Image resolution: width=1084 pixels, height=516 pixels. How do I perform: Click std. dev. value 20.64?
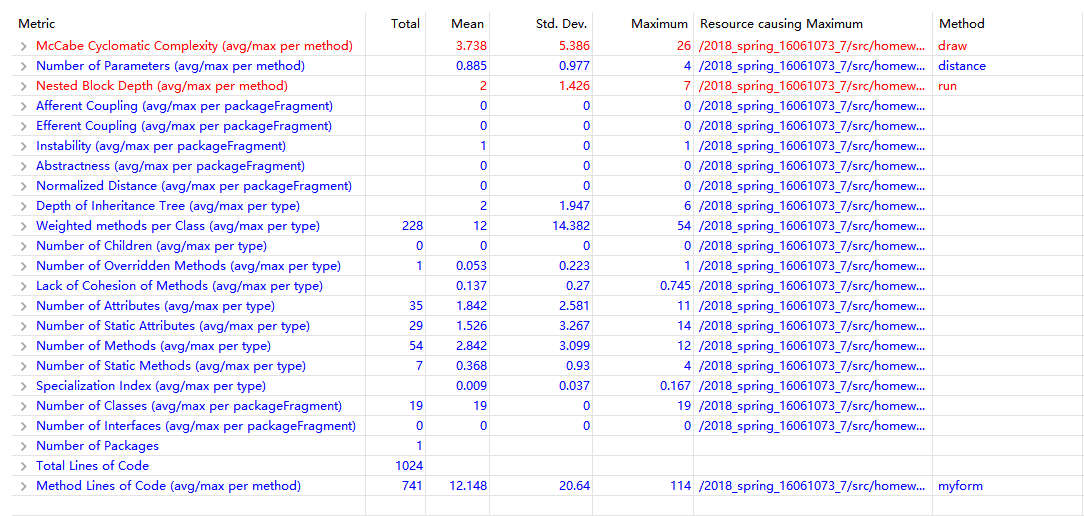pyautogui.click(x=574, y=486)
